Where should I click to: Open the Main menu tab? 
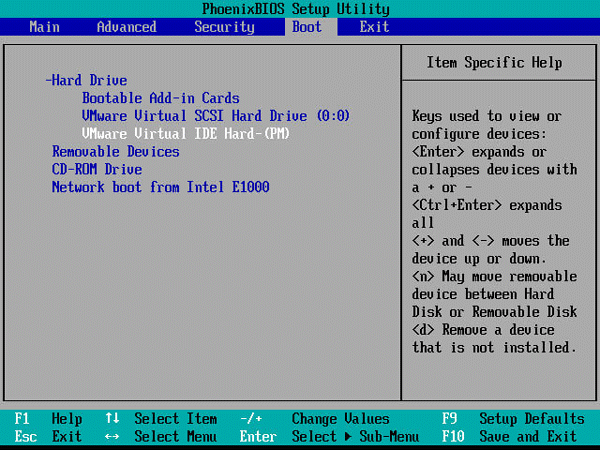tap(44, 27)
